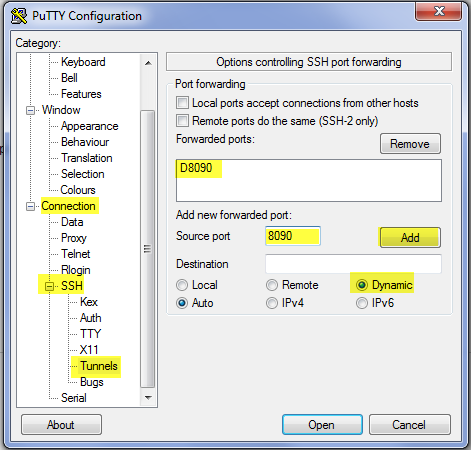Collapse the SSH tree node

point(49,286)
